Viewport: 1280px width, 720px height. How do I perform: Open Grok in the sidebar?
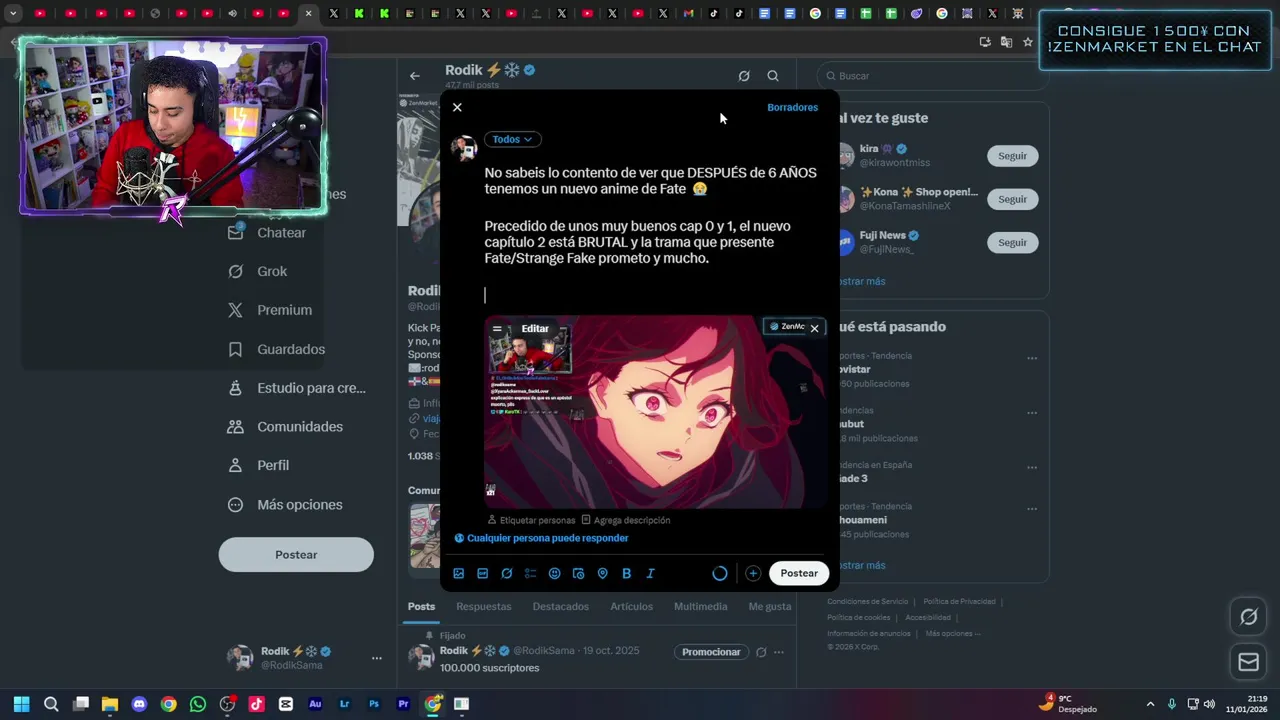[x=258, y=271]
